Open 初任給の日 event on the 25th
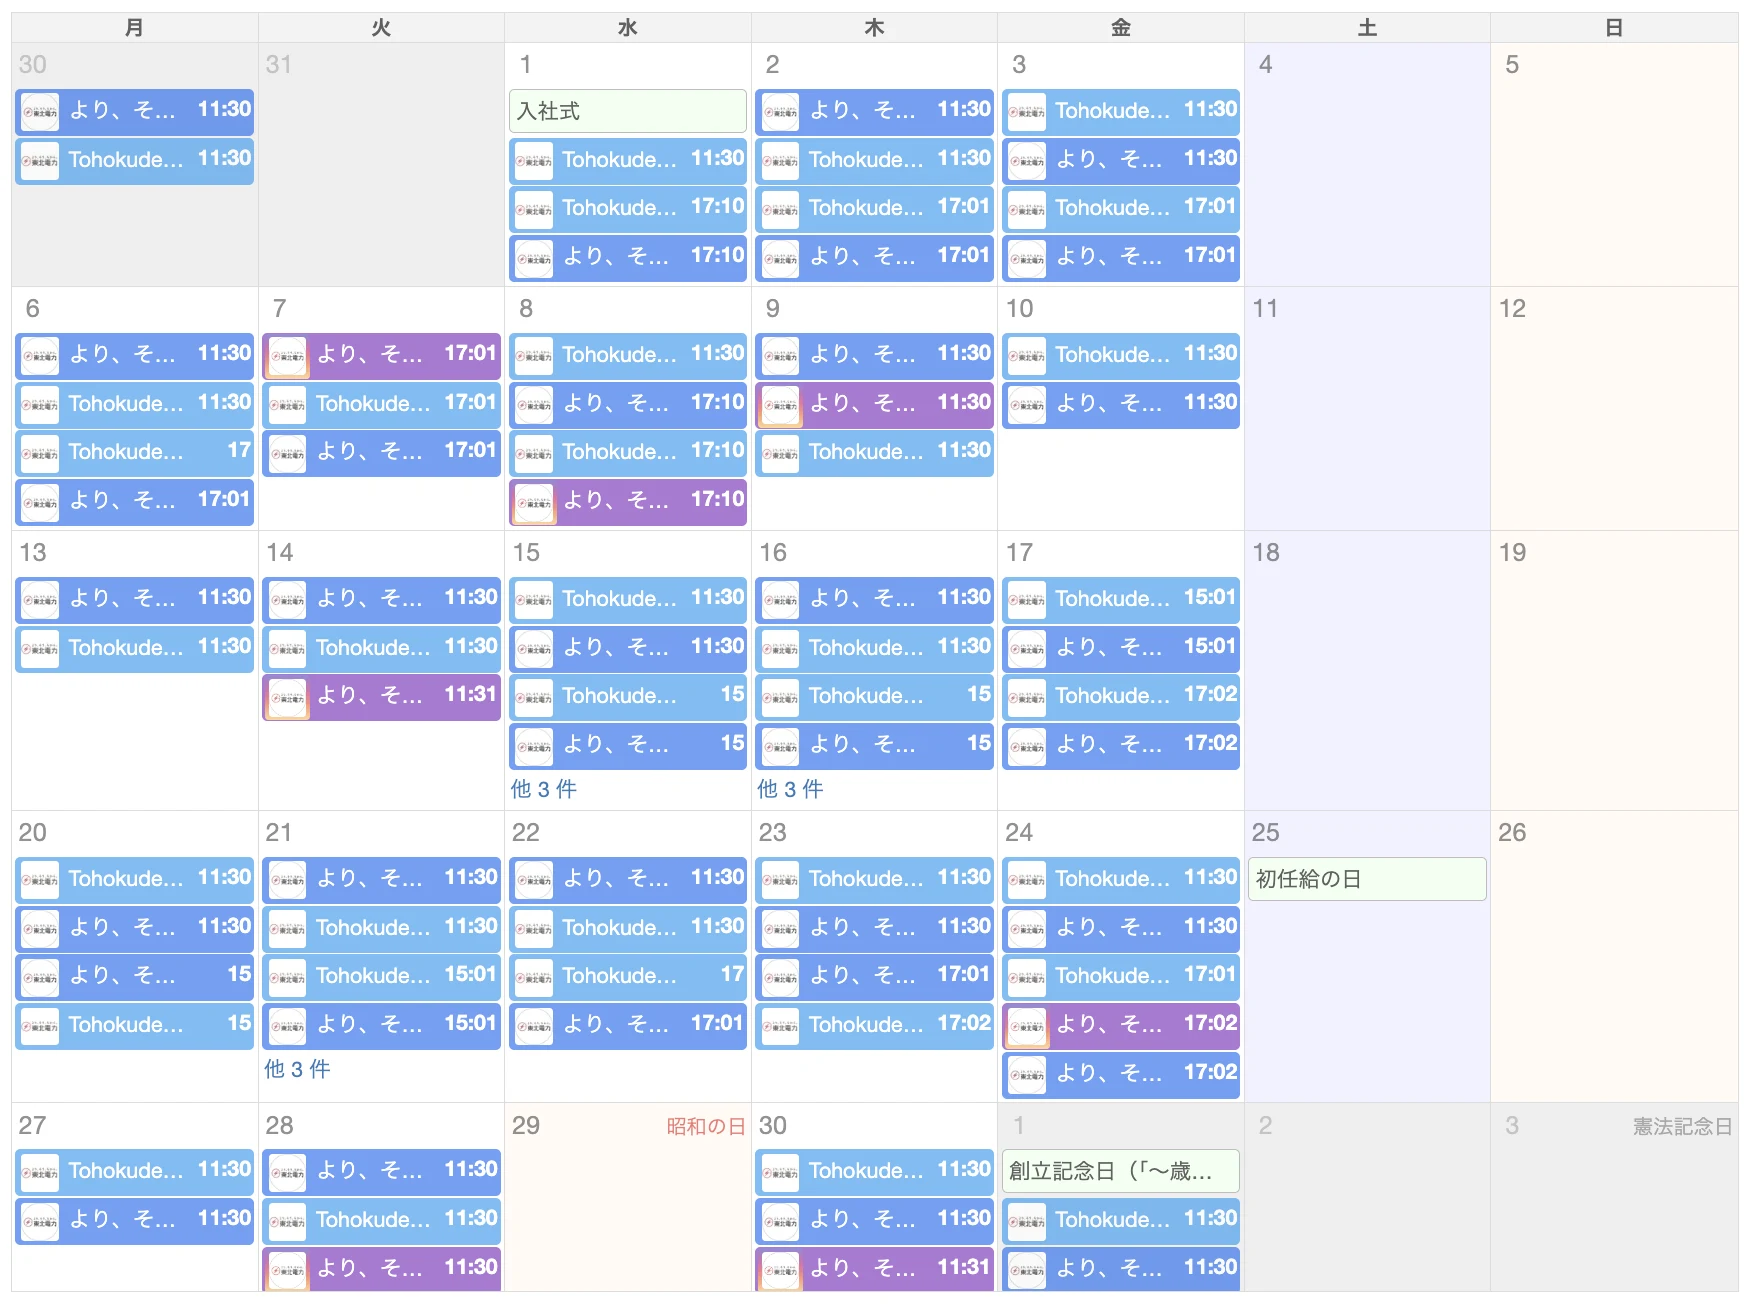 pos(1367,879)
